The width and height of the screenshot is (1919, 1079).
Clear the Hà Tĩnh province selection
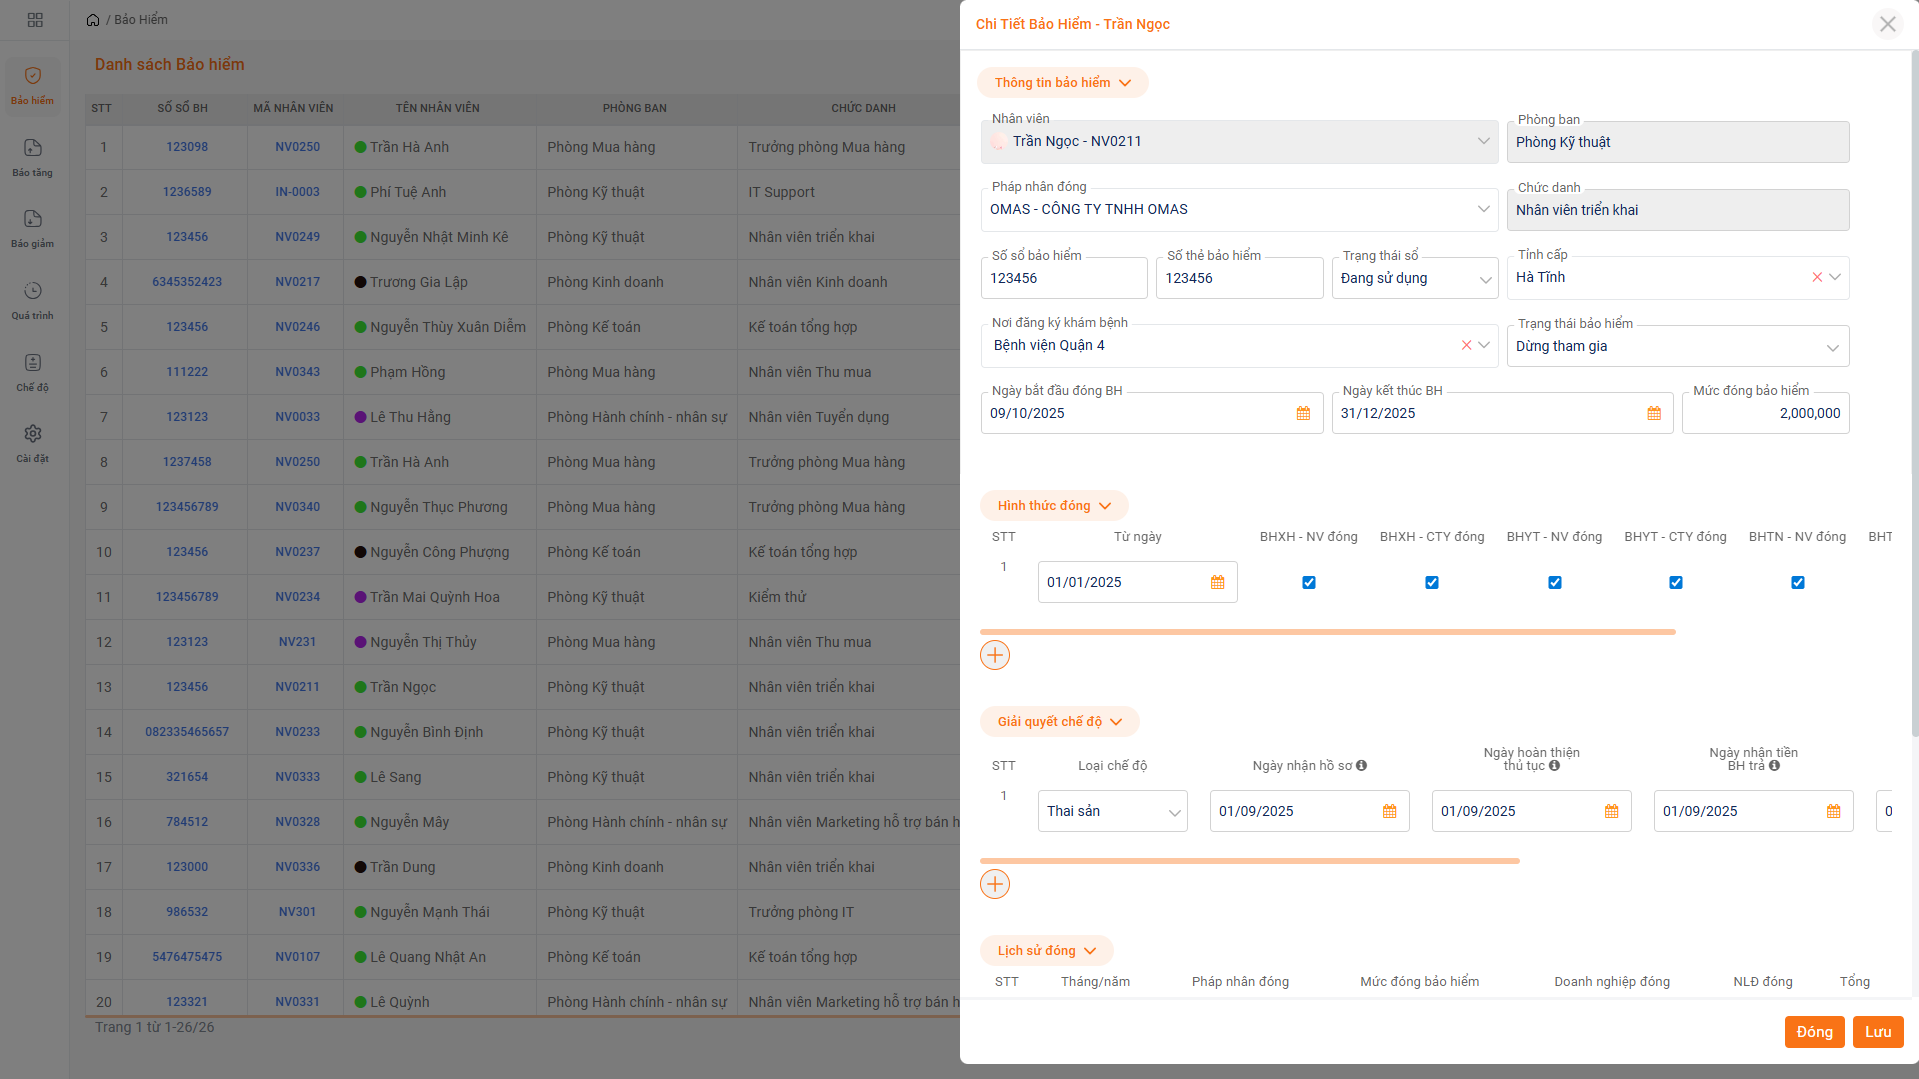[1817, 278]
